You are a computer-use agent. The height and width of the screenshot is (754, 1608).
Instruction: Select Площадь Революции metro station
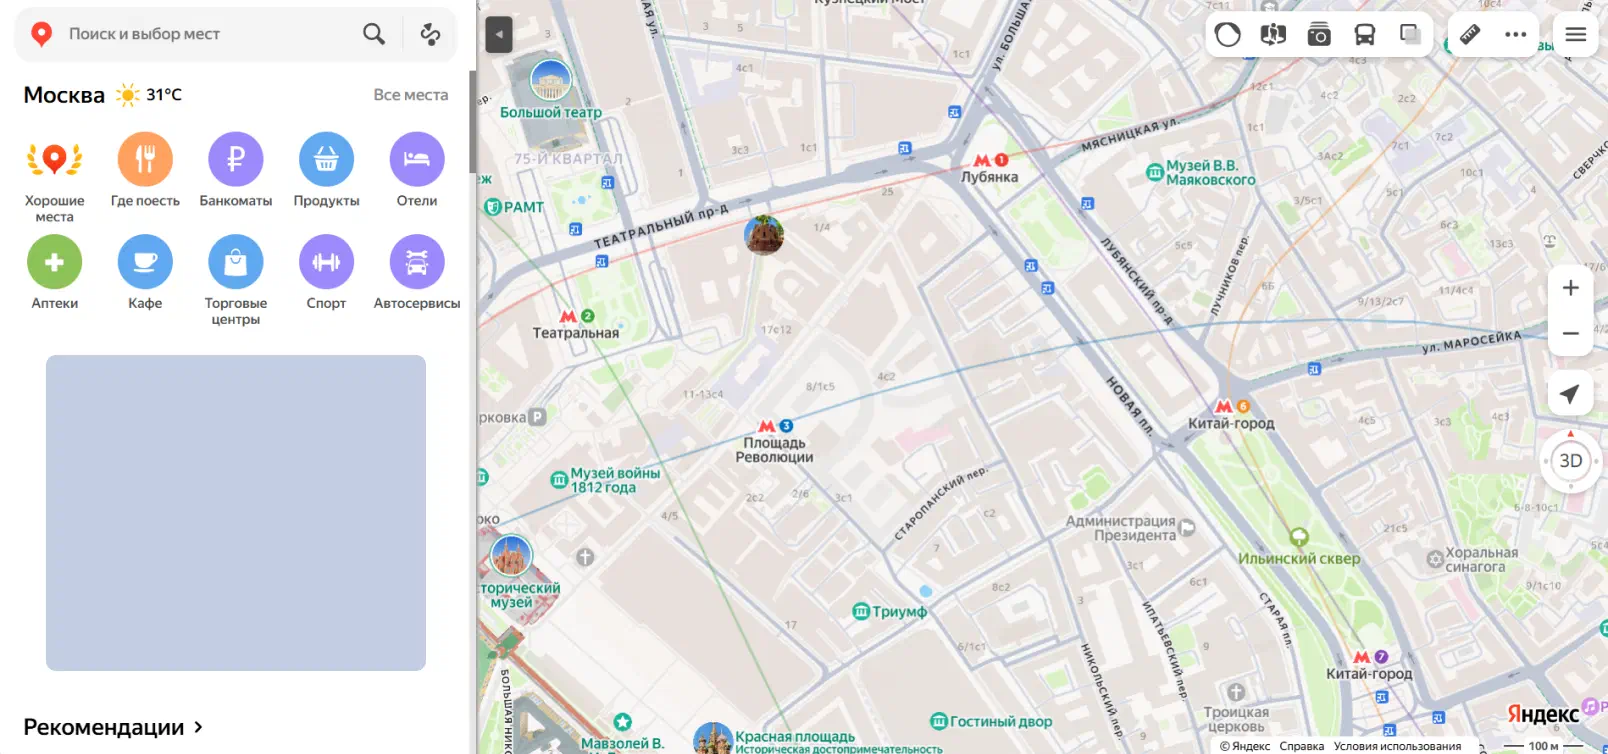point(775,441)
